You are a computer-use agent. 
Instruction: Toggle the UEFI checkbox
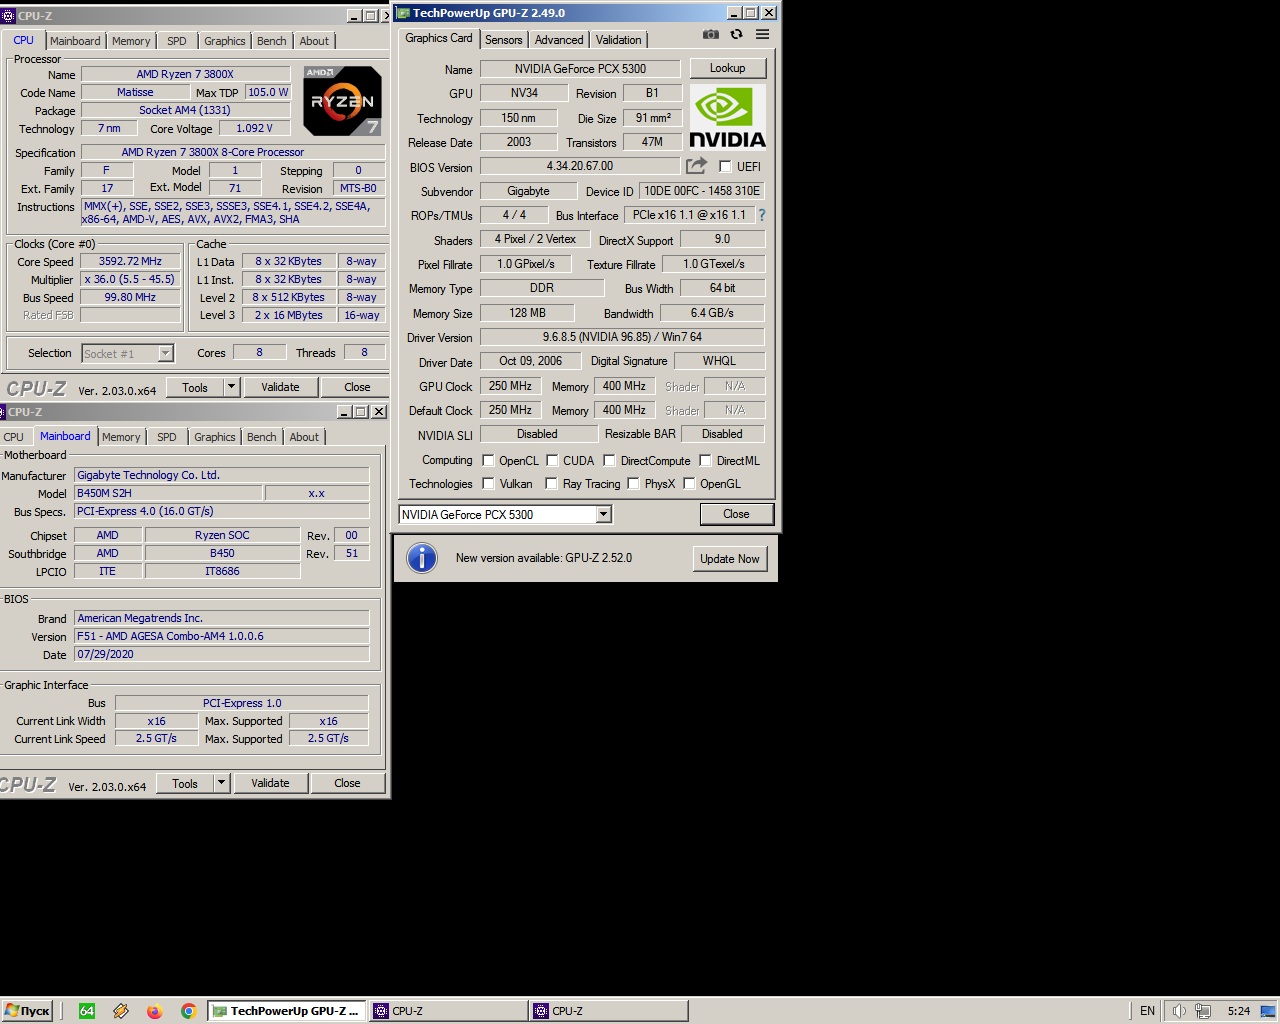[x=725, y=167]
